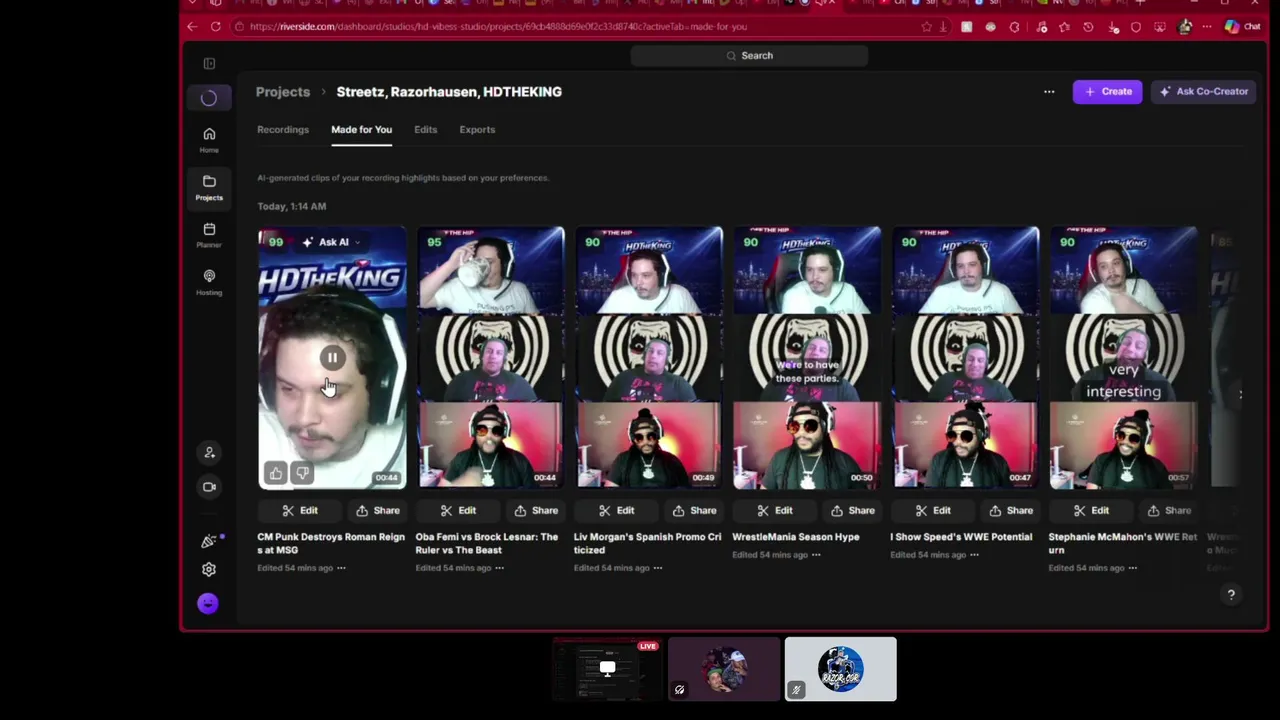This screenshot has width=1280, height=720.
Task: Open more options for WrestleMania Season Hype
Action: tap(816, 554)
